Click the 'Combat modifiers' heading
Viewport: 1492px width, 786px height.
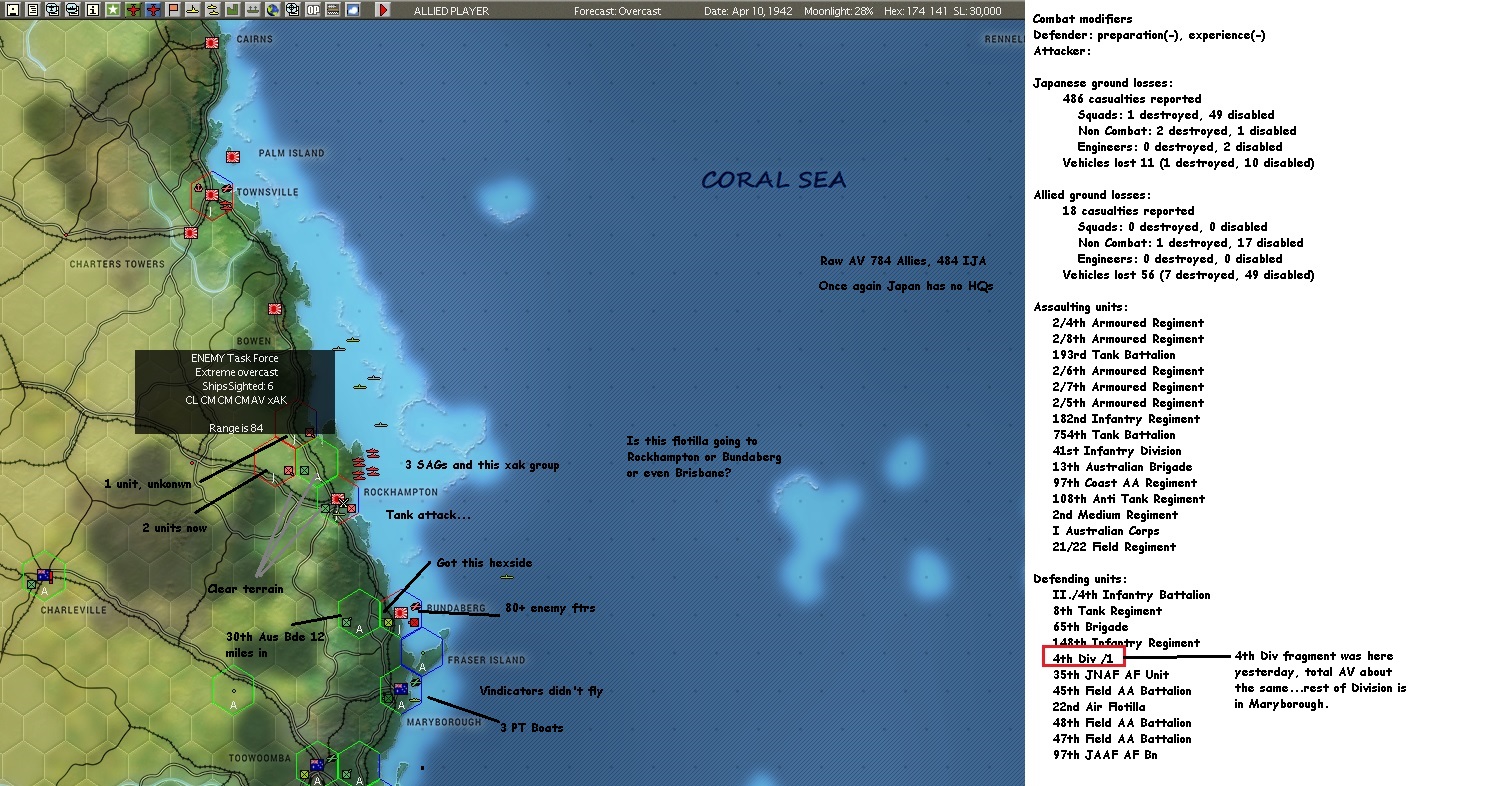tap(1083, 19)
